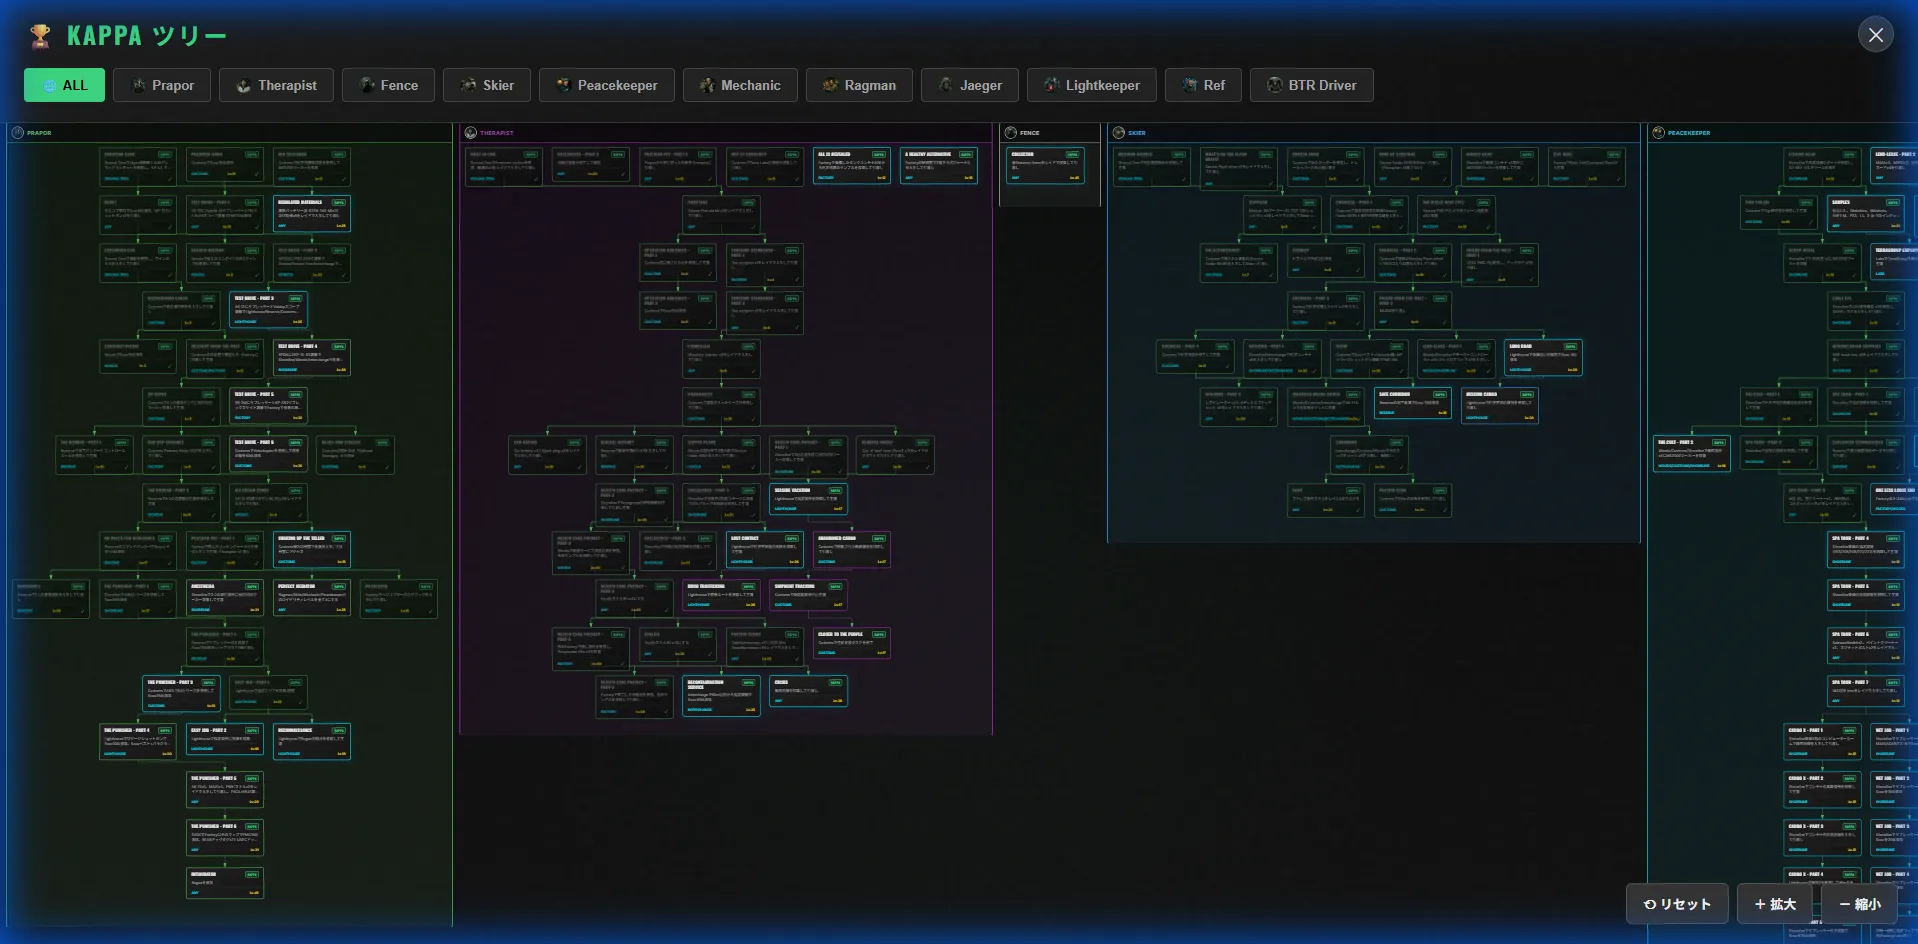
Task: Open the Collector quest node under Fence
Action: pos(1045,166)
